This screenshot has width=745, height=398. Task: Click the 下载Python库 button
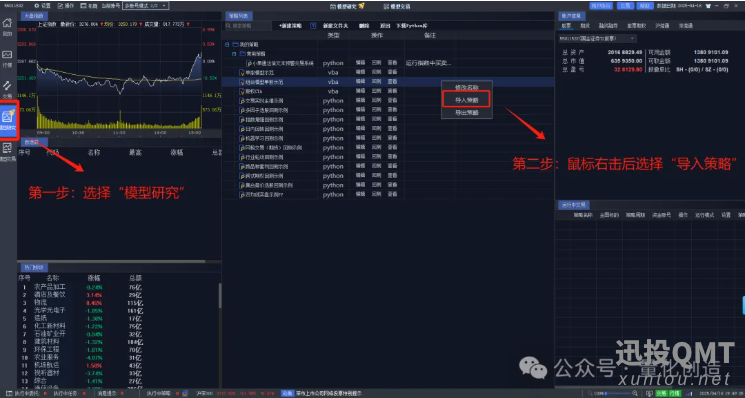411,26
